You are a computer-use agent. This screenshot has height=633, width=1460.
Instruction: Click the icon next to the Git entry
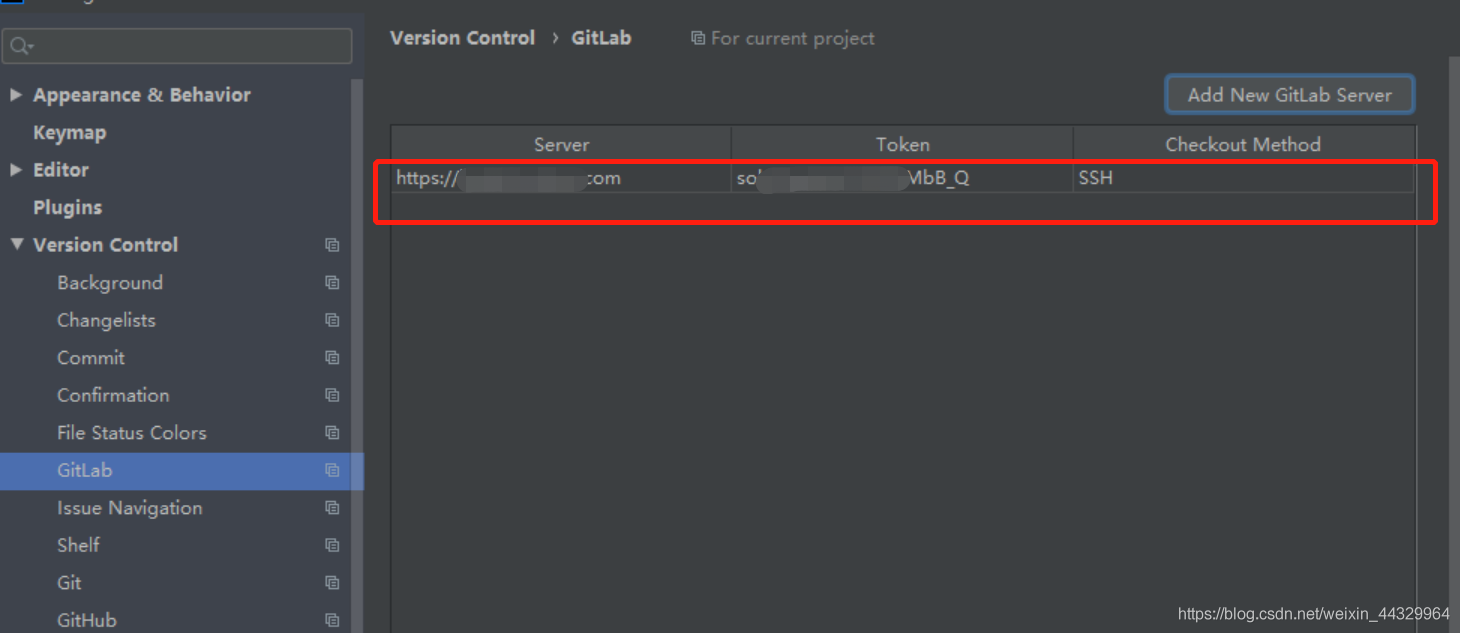pos(332,582)
